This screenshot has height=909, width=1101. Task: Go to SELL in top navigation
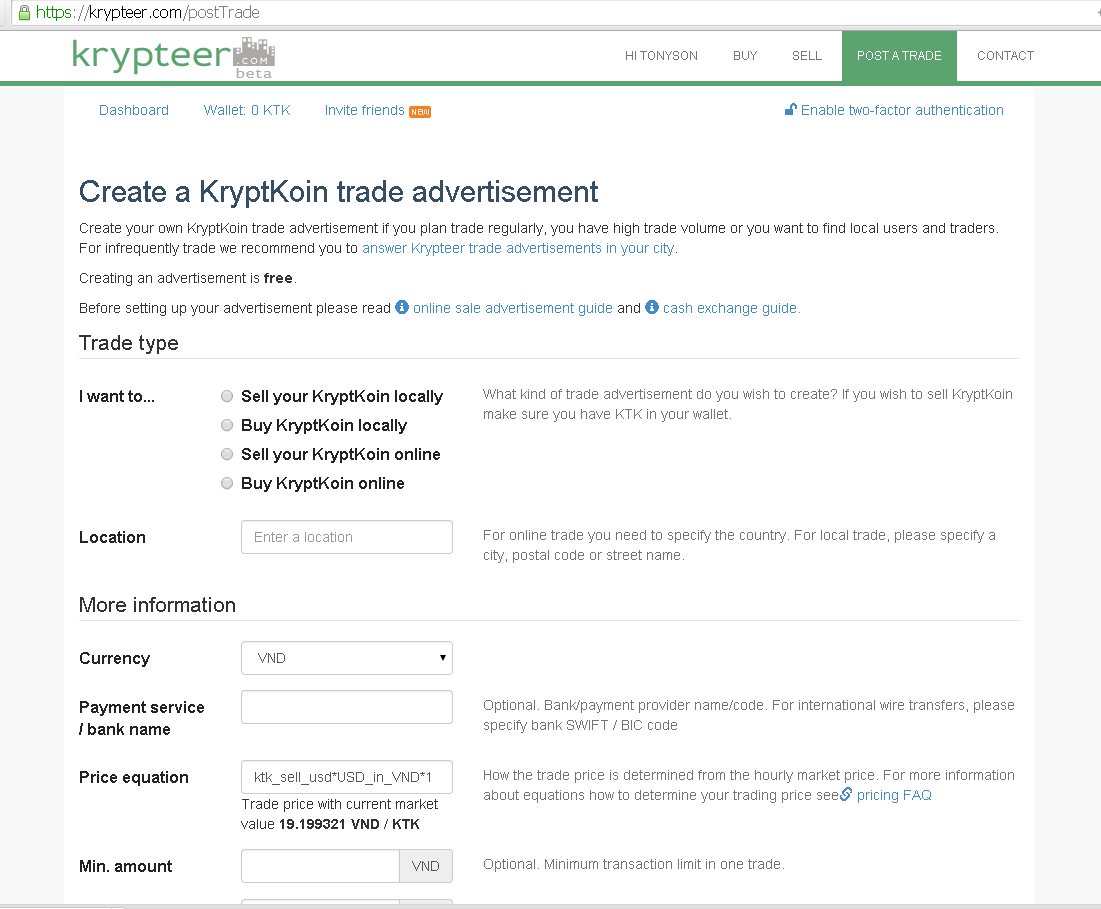(x=807, y=56)
